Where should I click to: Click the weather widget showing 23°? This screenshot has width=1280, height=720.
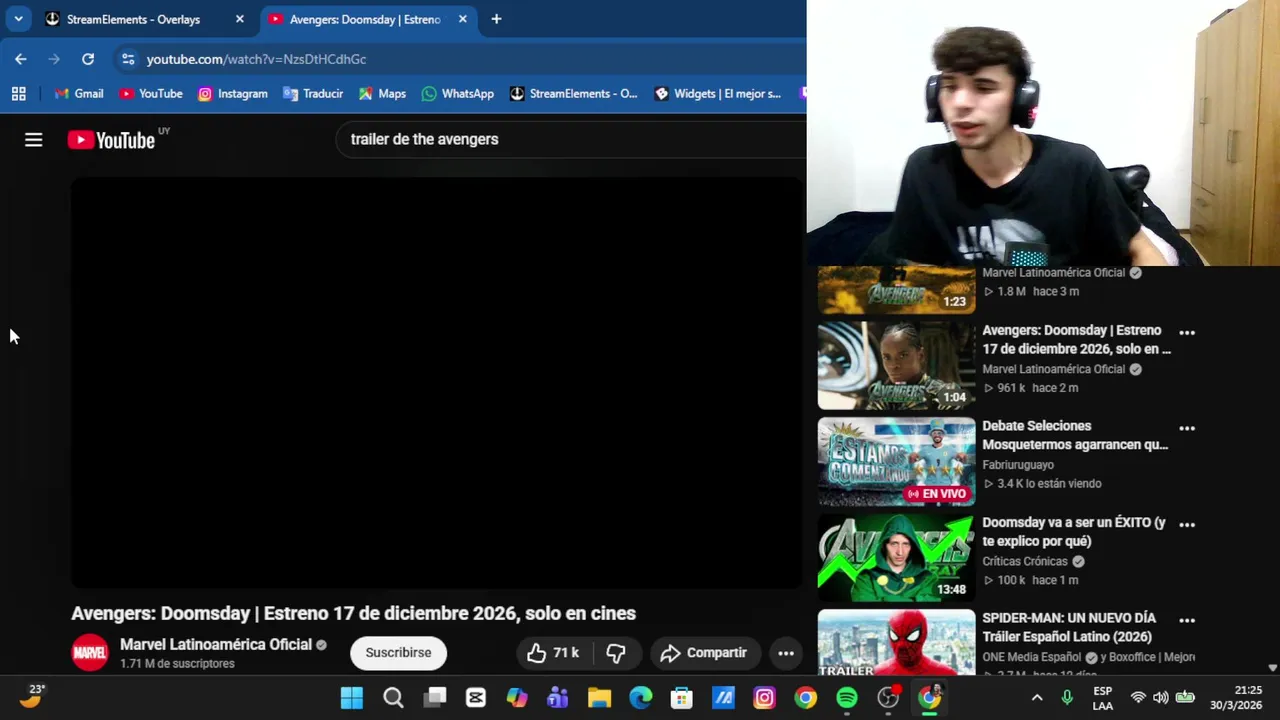32,696
